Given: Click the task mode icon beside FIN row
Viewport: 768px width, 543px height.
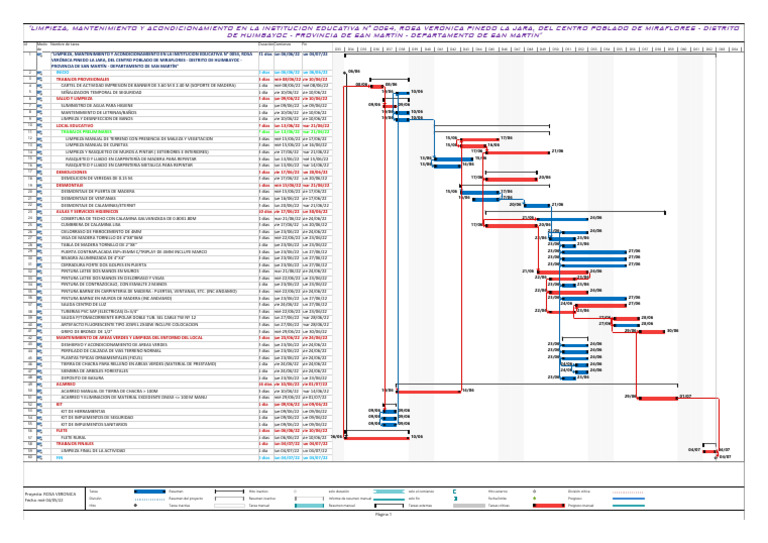Looking at the screenshot, I should 40,458.
